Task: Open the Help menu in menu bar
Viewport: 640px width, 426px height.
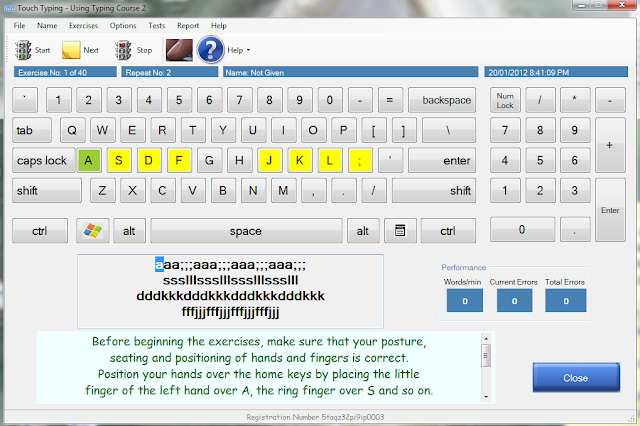Action: [x=219, y=26]
